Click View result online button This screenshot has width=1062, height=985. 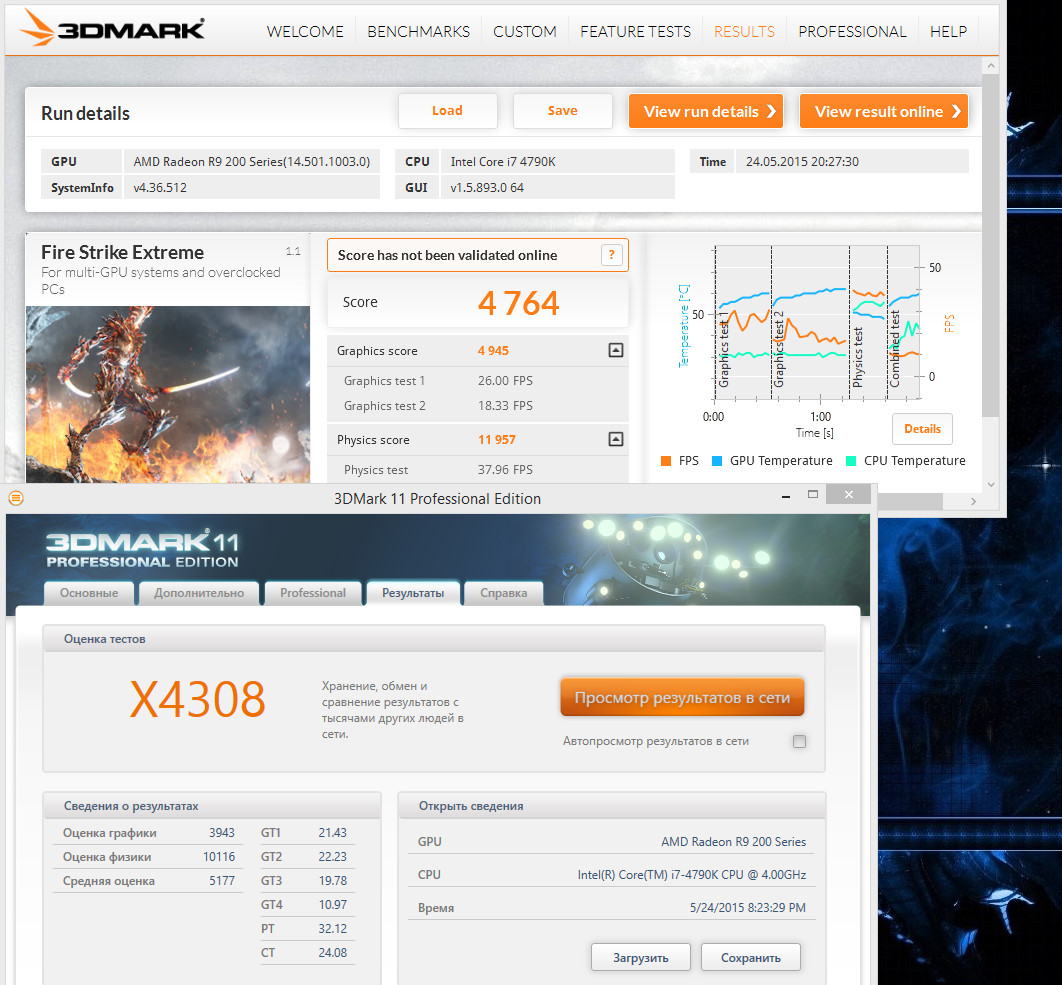[x=884, y=111]
